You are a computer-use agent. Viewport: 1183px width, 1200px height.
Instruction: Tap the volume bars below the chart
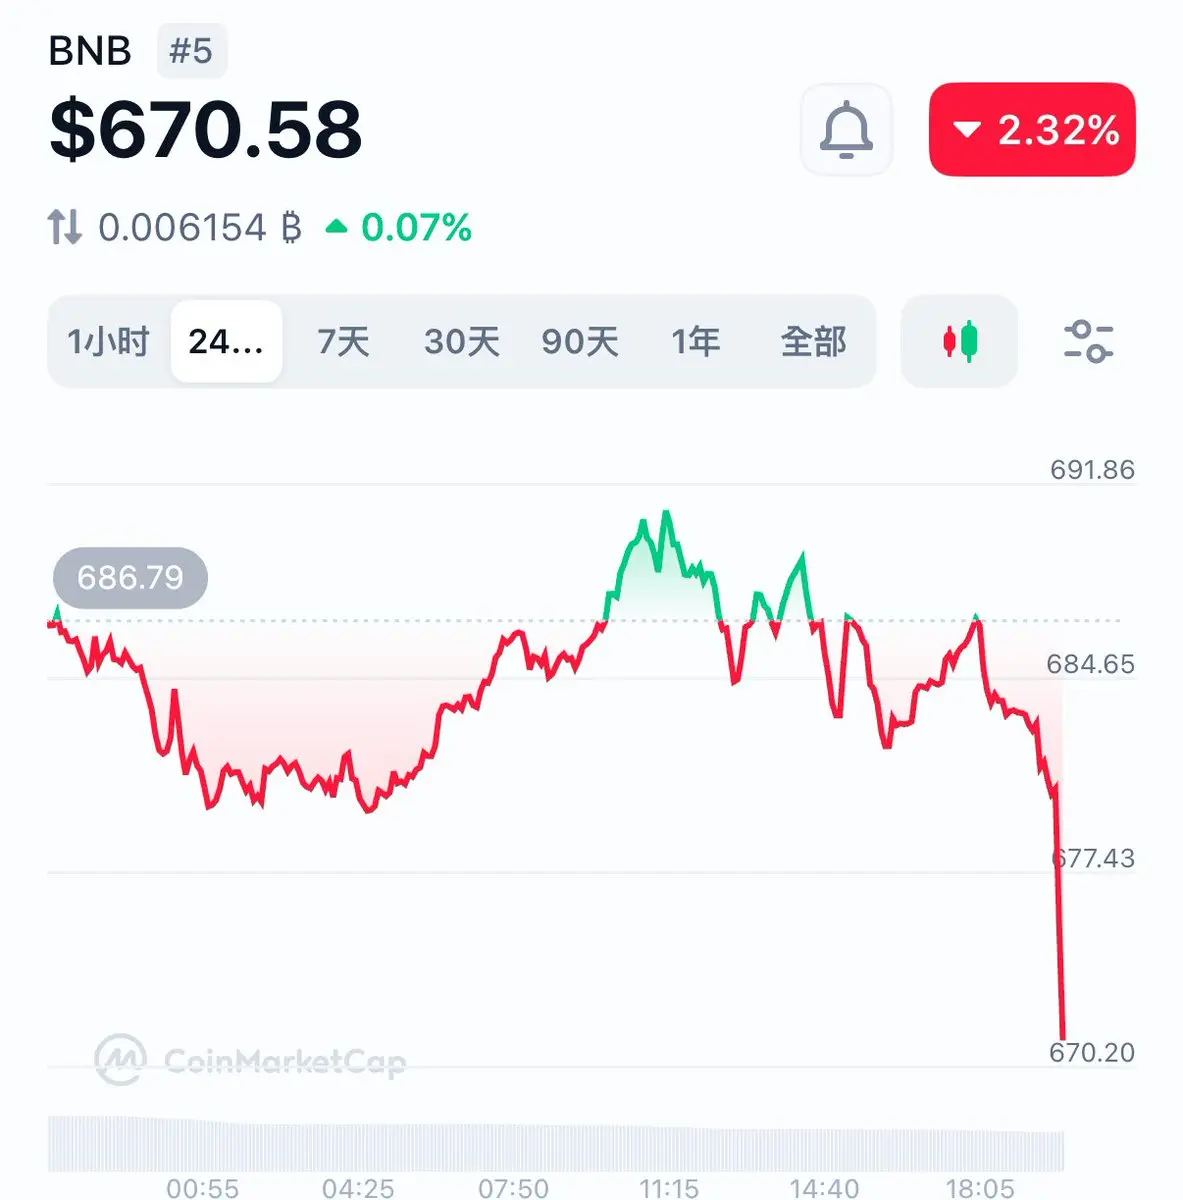556,1143
